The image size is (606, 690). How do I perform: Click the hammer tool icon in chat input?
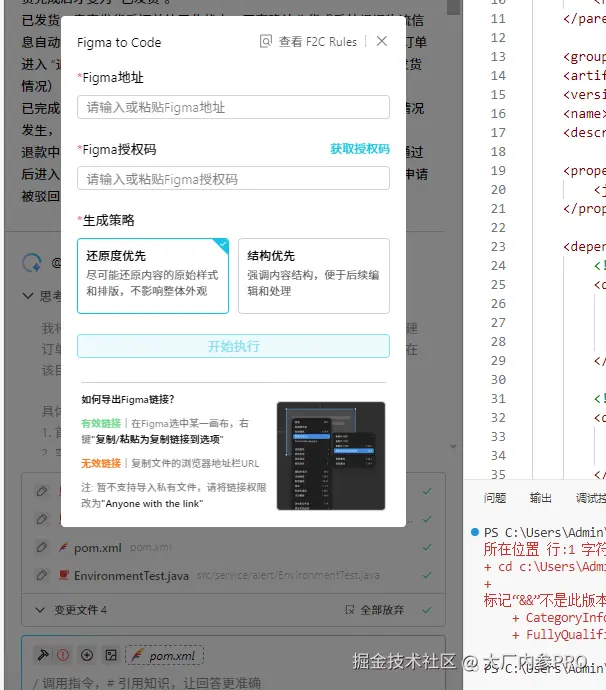click(x=43, y=655)
